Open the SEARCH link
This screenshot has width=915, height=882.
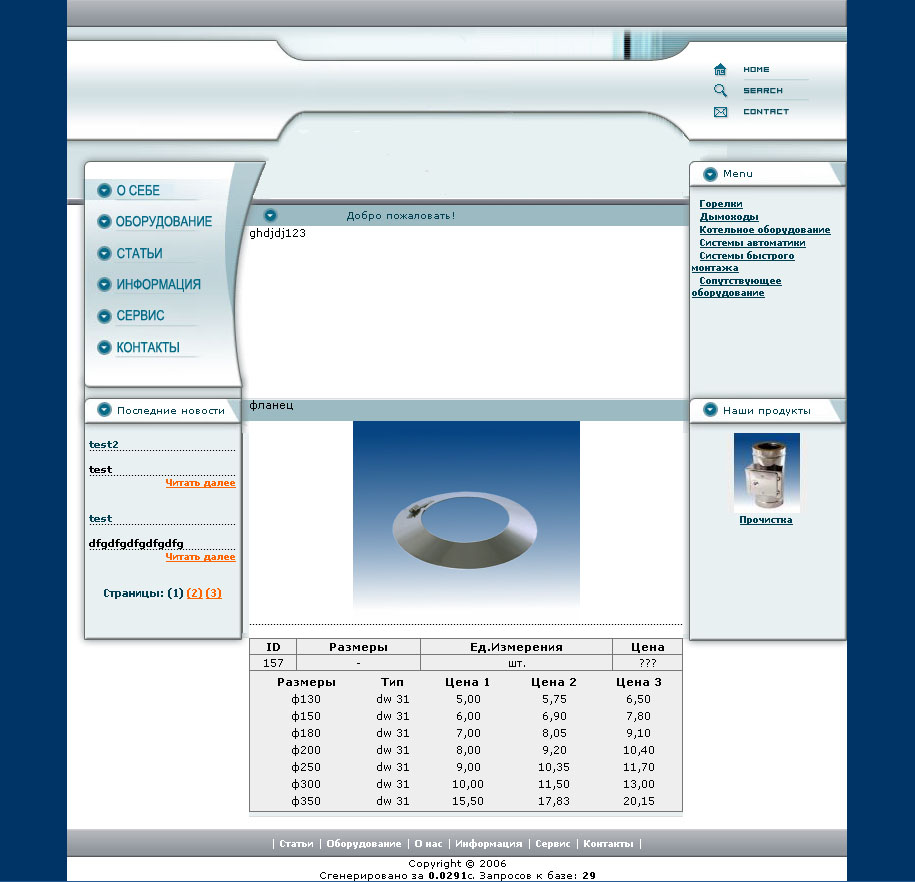(x=763, y=90)
